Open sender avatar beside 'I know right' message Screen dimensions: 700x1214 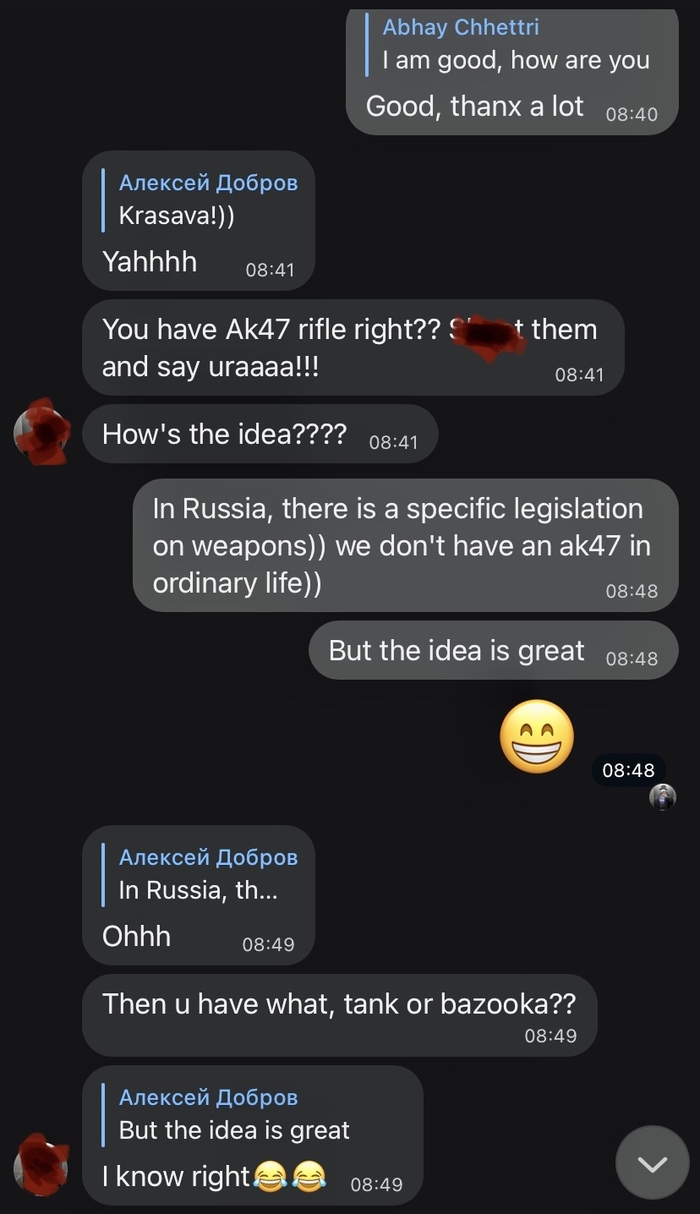tap(42, 1166)
